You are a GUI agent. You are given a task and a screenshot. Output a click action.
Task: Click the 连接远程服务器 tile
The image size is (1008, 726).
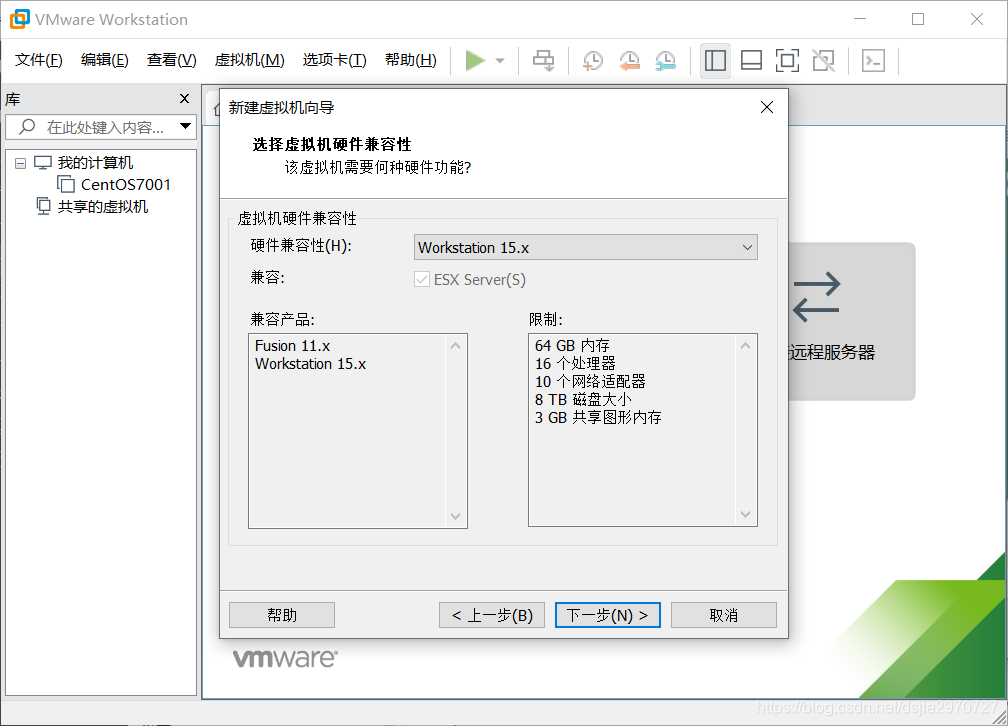tap(851, 322)
